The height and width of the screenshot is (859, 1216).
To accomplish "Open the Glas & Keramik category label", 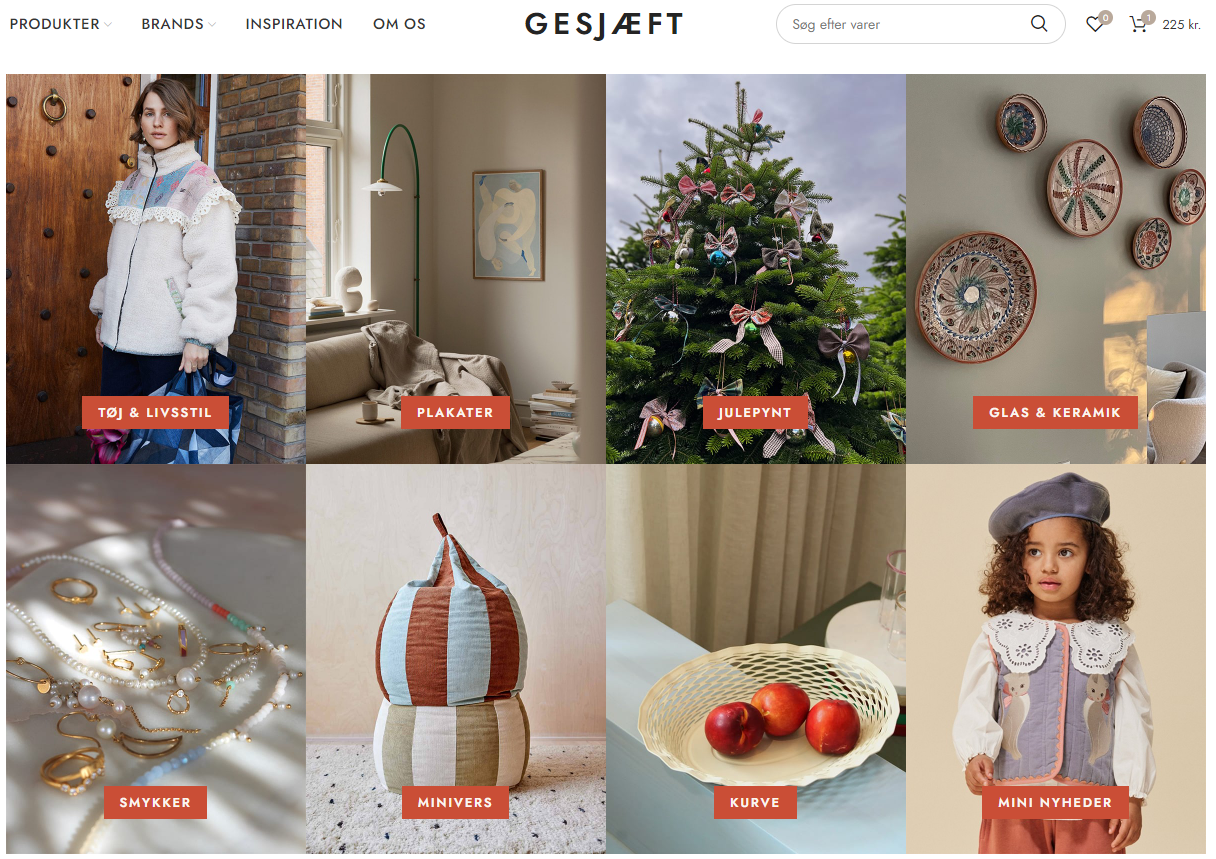I will 1055,412.
